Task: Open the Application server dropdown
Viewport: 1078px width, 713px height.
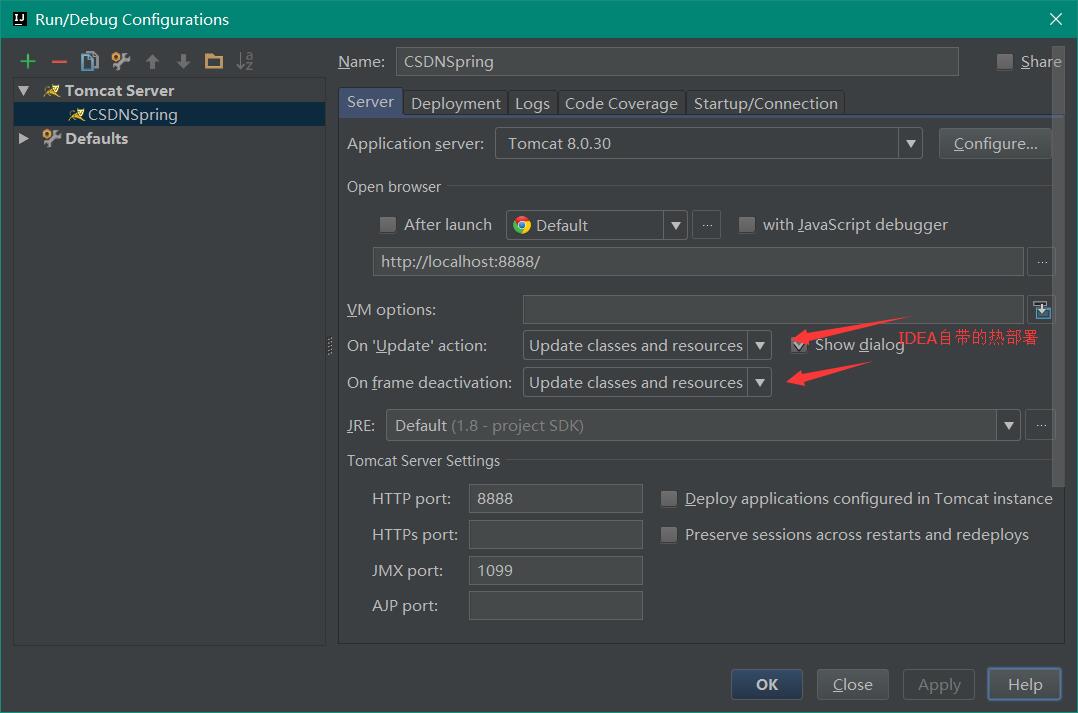Action: [910, 144]
